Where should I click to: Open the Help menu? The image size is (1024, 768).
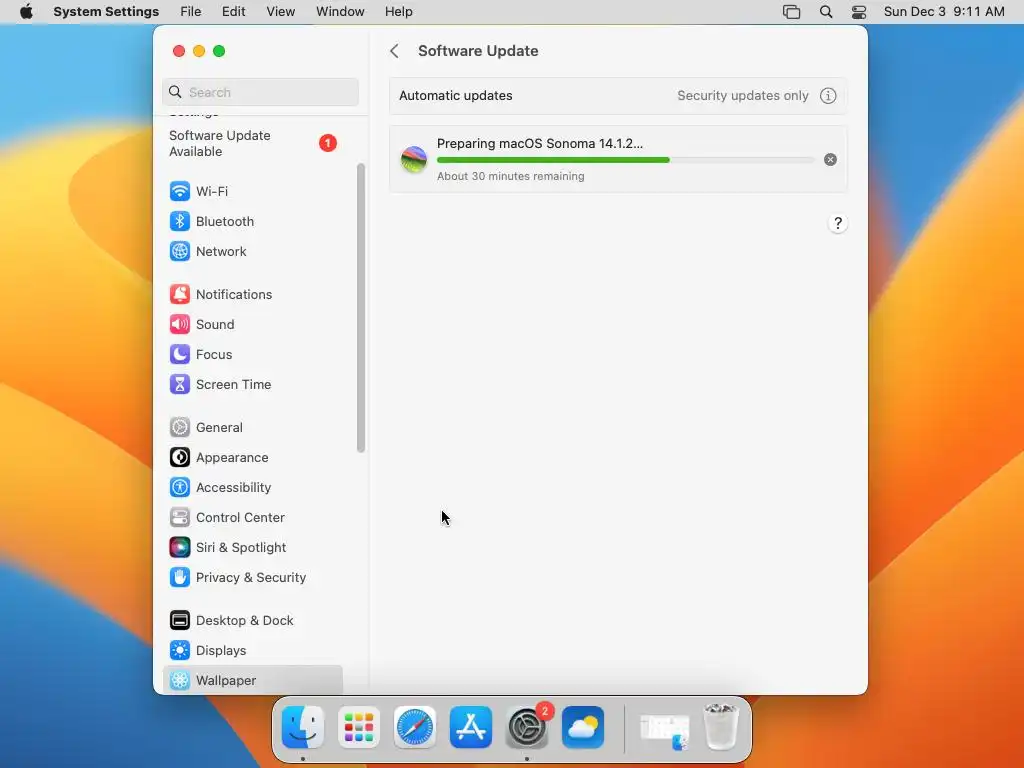398,12
